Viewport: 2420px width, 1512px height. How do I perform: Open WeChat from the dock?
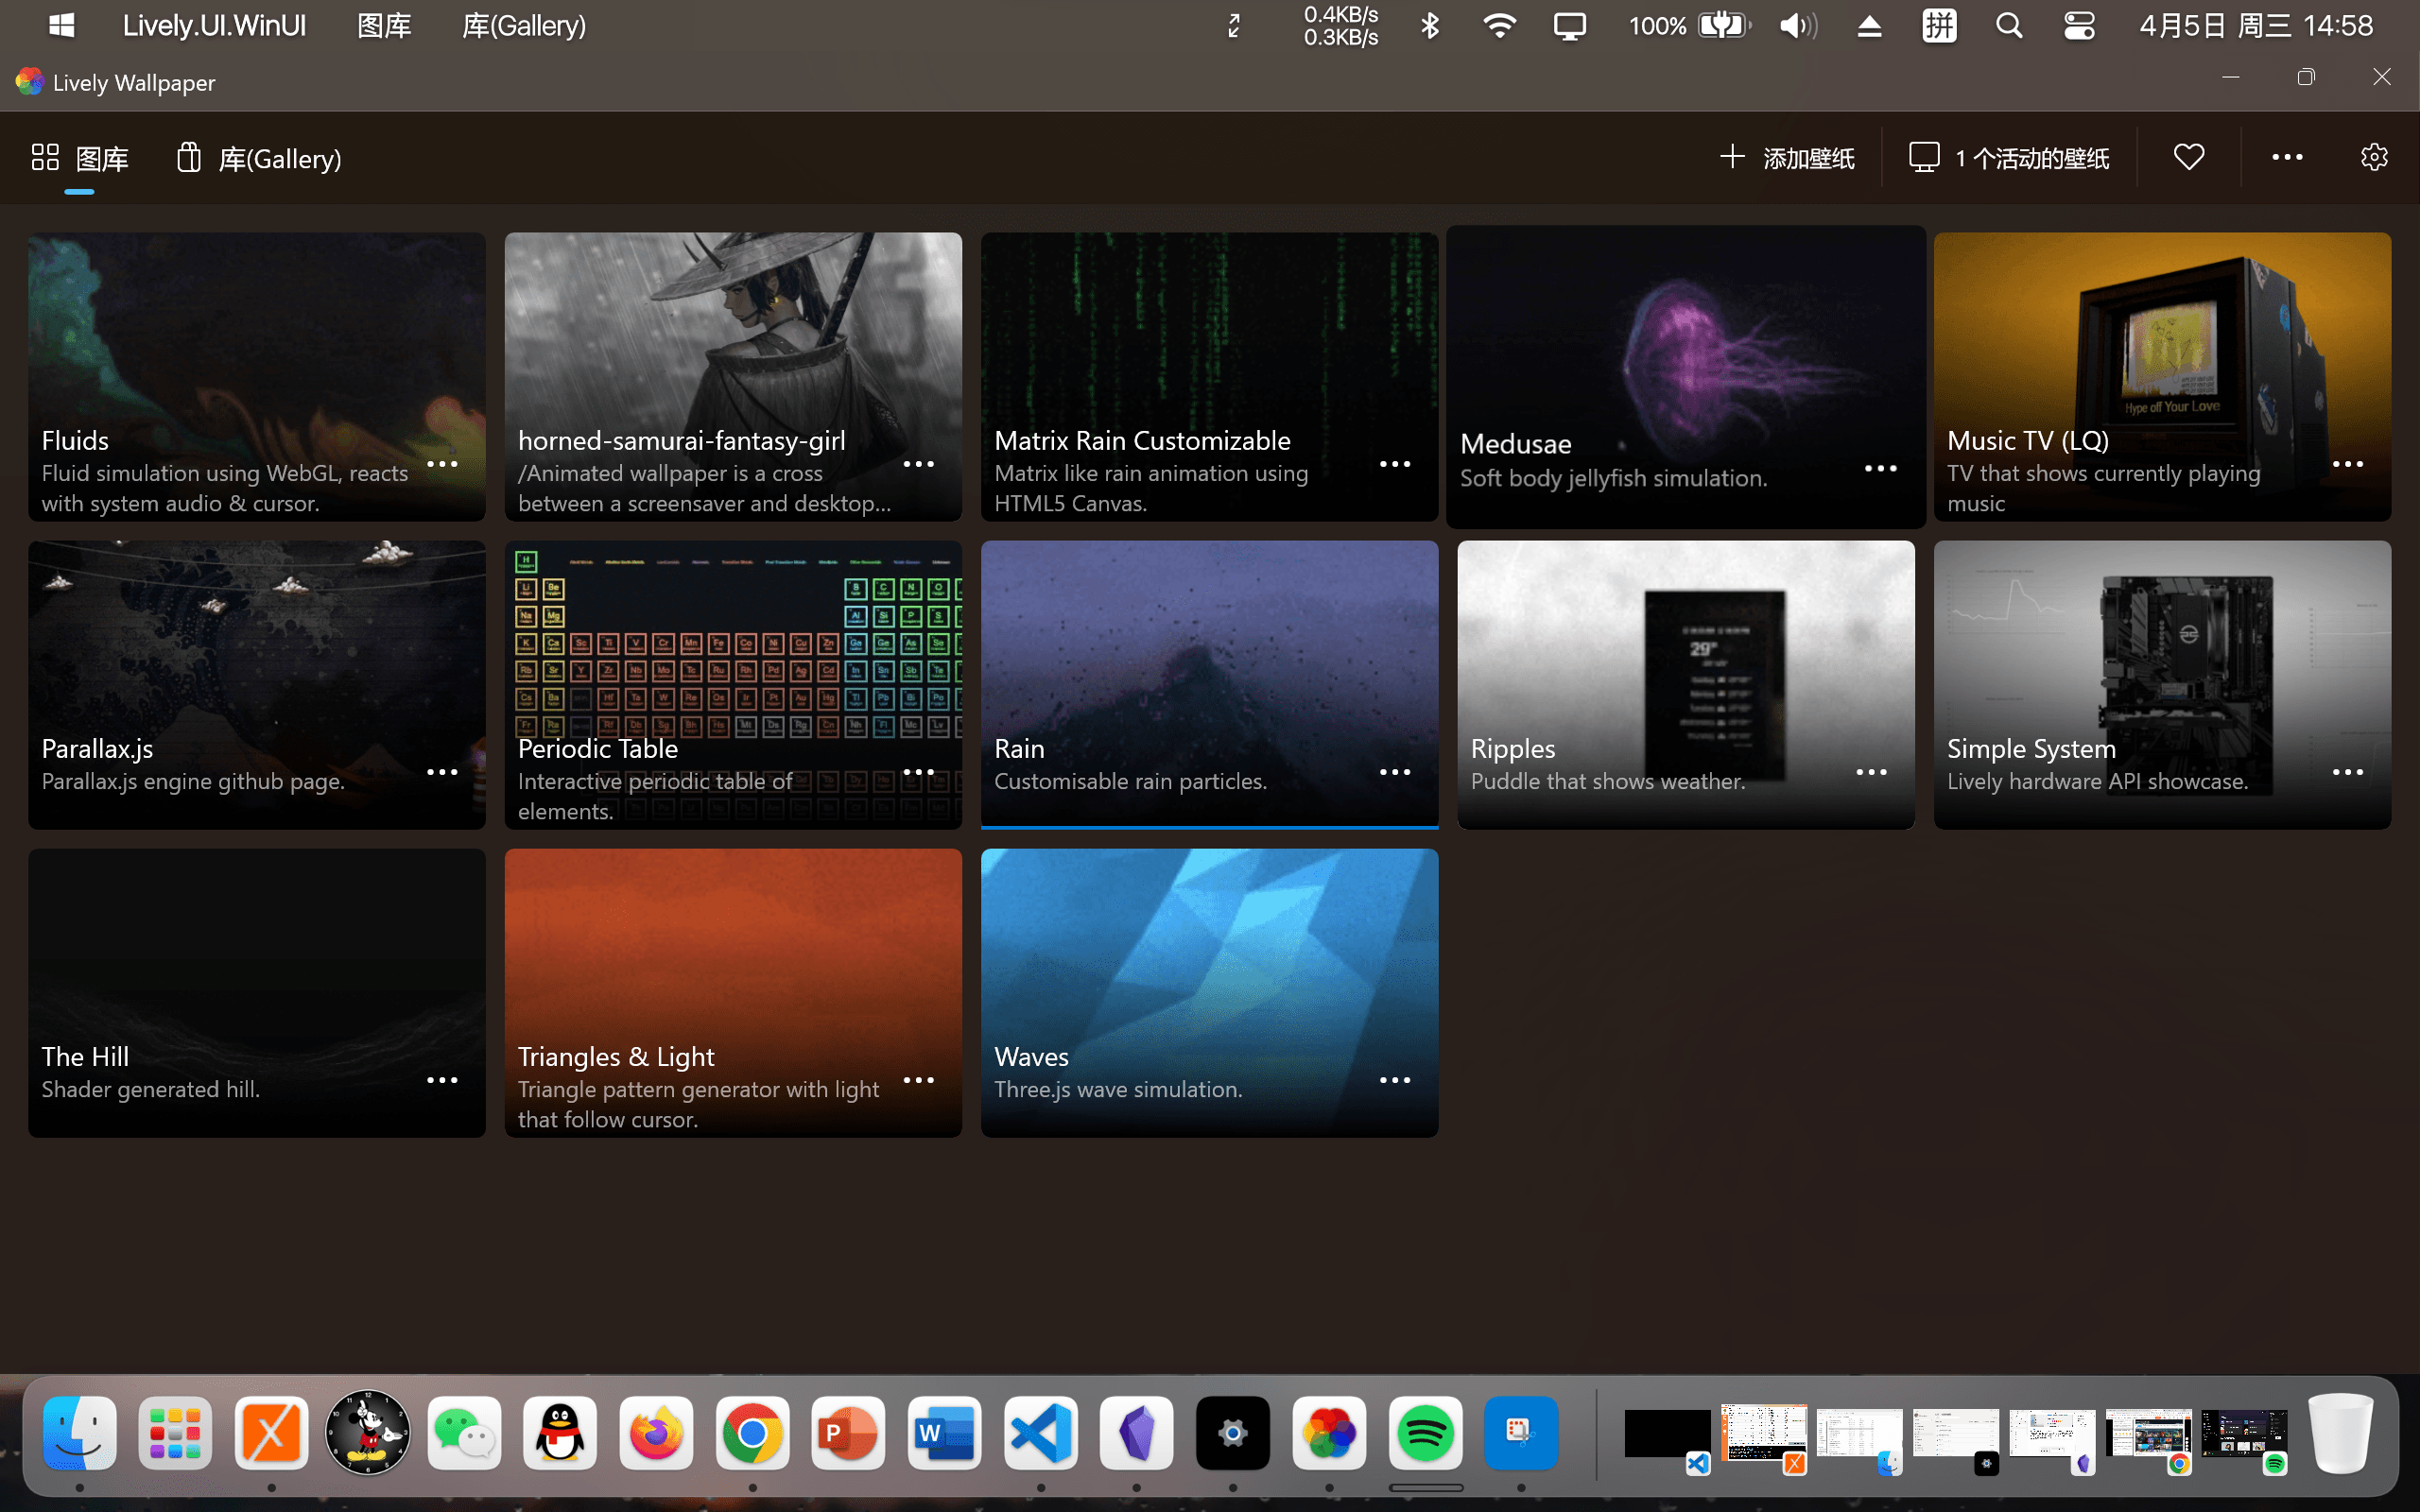(464, 1432)
